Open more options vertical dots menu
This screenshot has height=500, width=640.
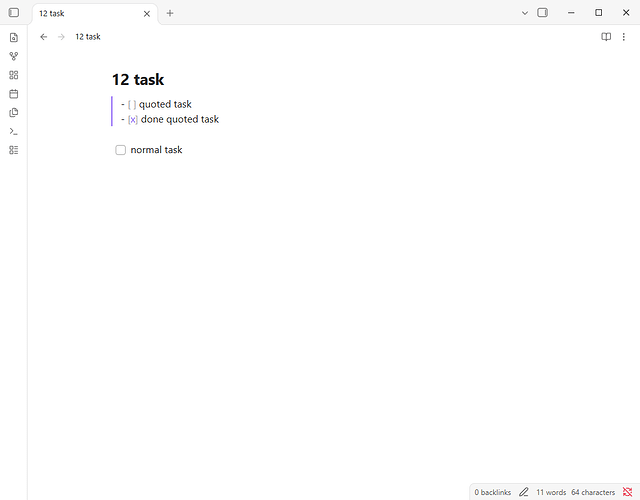tap(624, 37)
